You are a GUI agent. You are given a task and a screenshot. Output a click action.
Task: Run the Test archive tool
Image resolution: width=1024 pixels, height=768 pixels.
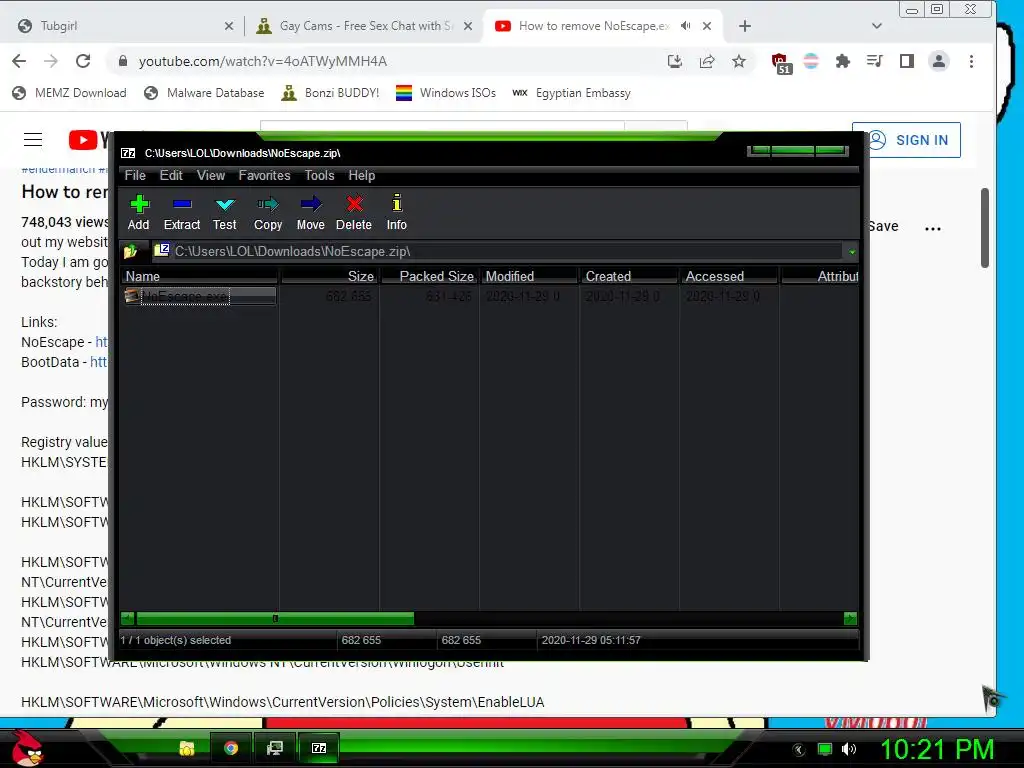[x=225, y=213]
